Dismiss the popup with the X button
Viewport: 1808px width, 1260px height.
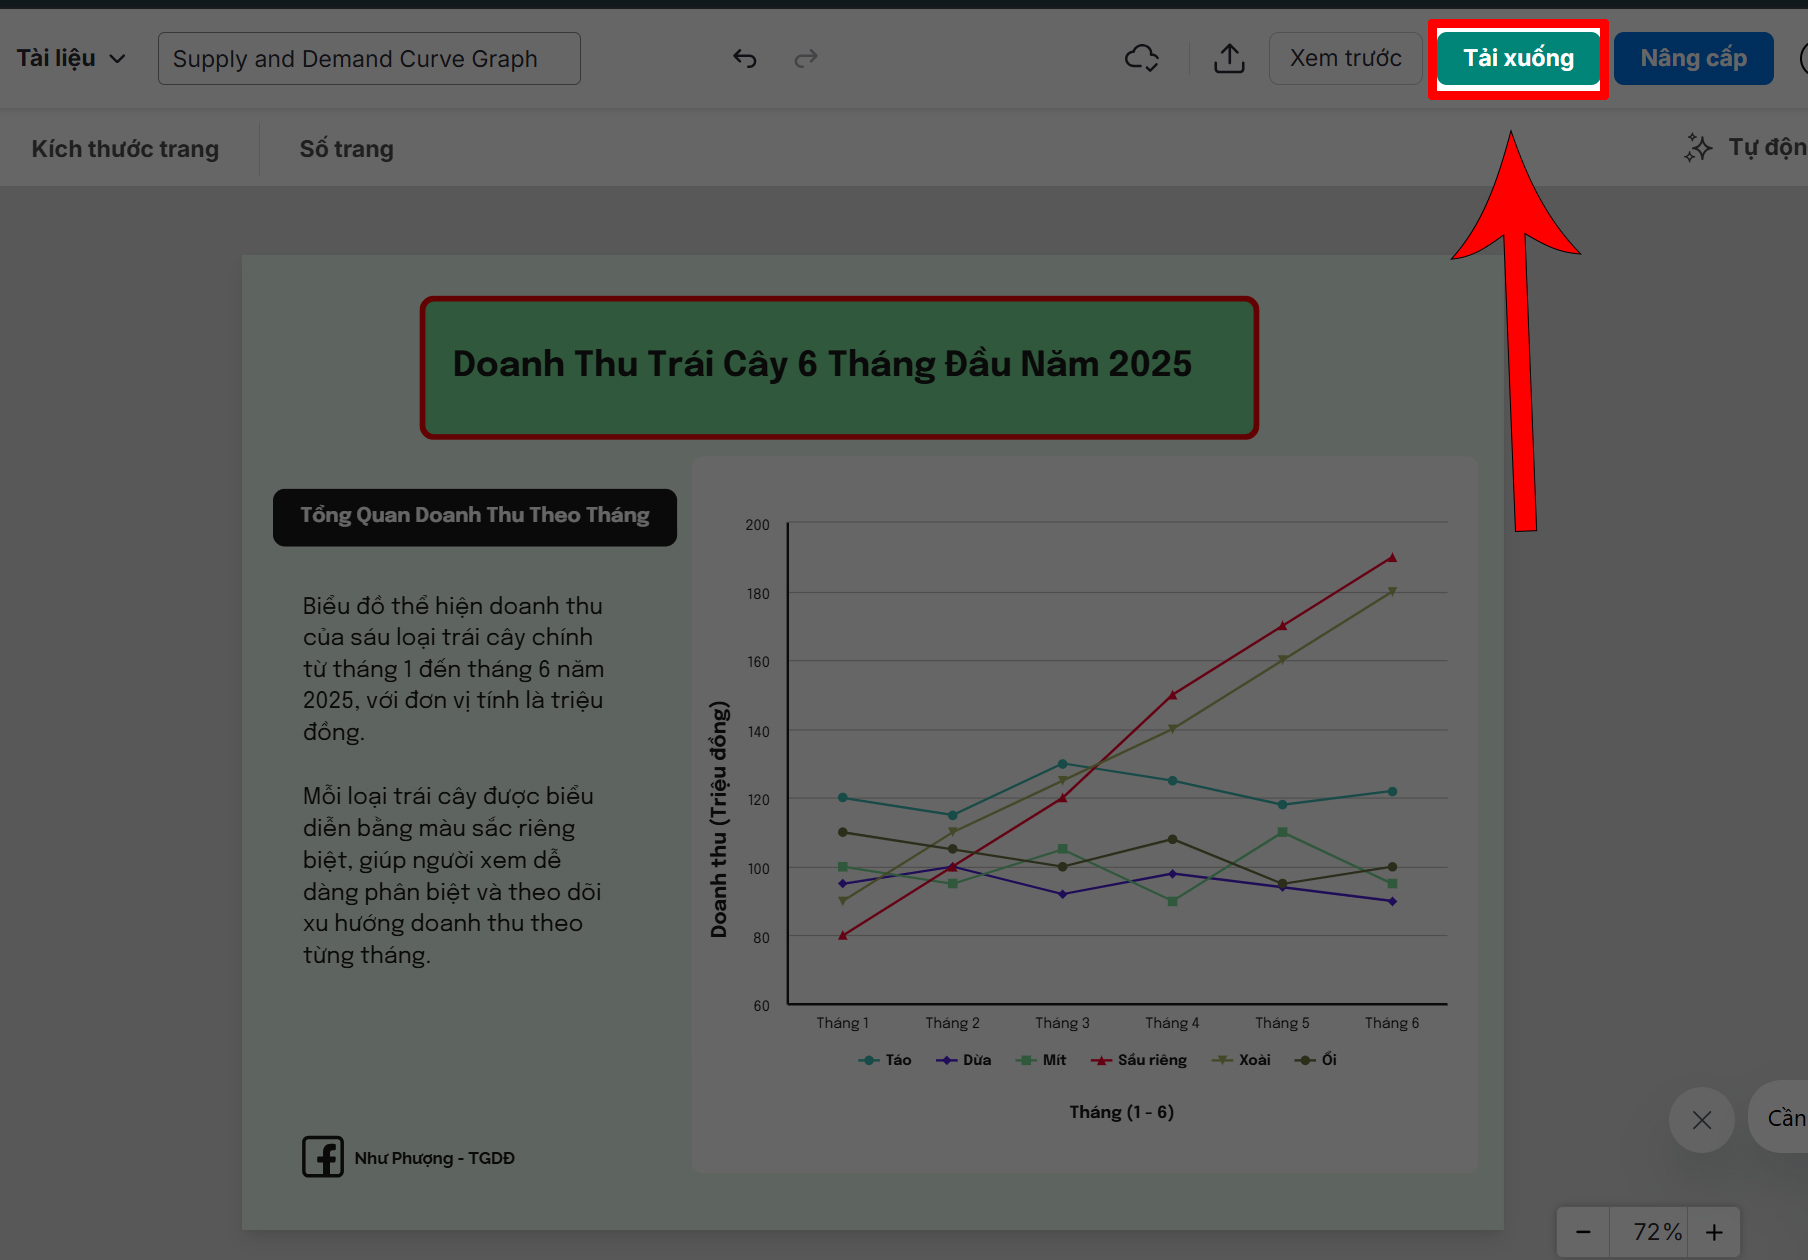pyautogui.click(x=1701, y=1119)
